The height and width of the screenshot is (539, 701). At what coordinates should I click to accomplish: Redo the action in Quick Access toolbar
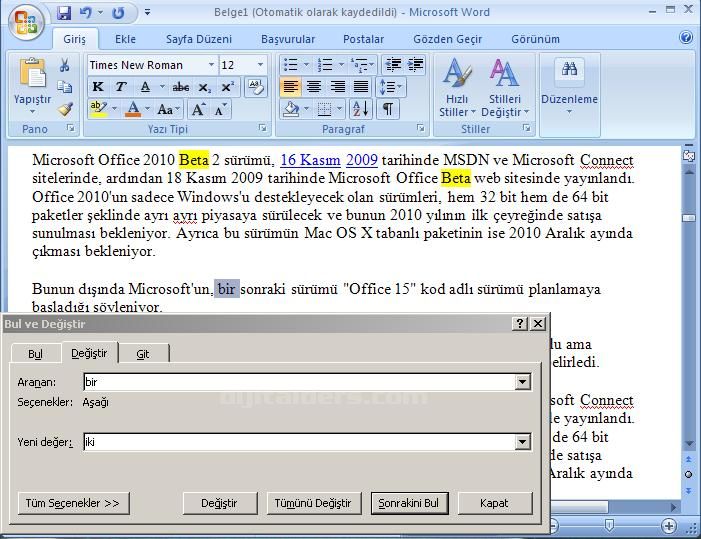pyautogui.click(x=118, y=13)
